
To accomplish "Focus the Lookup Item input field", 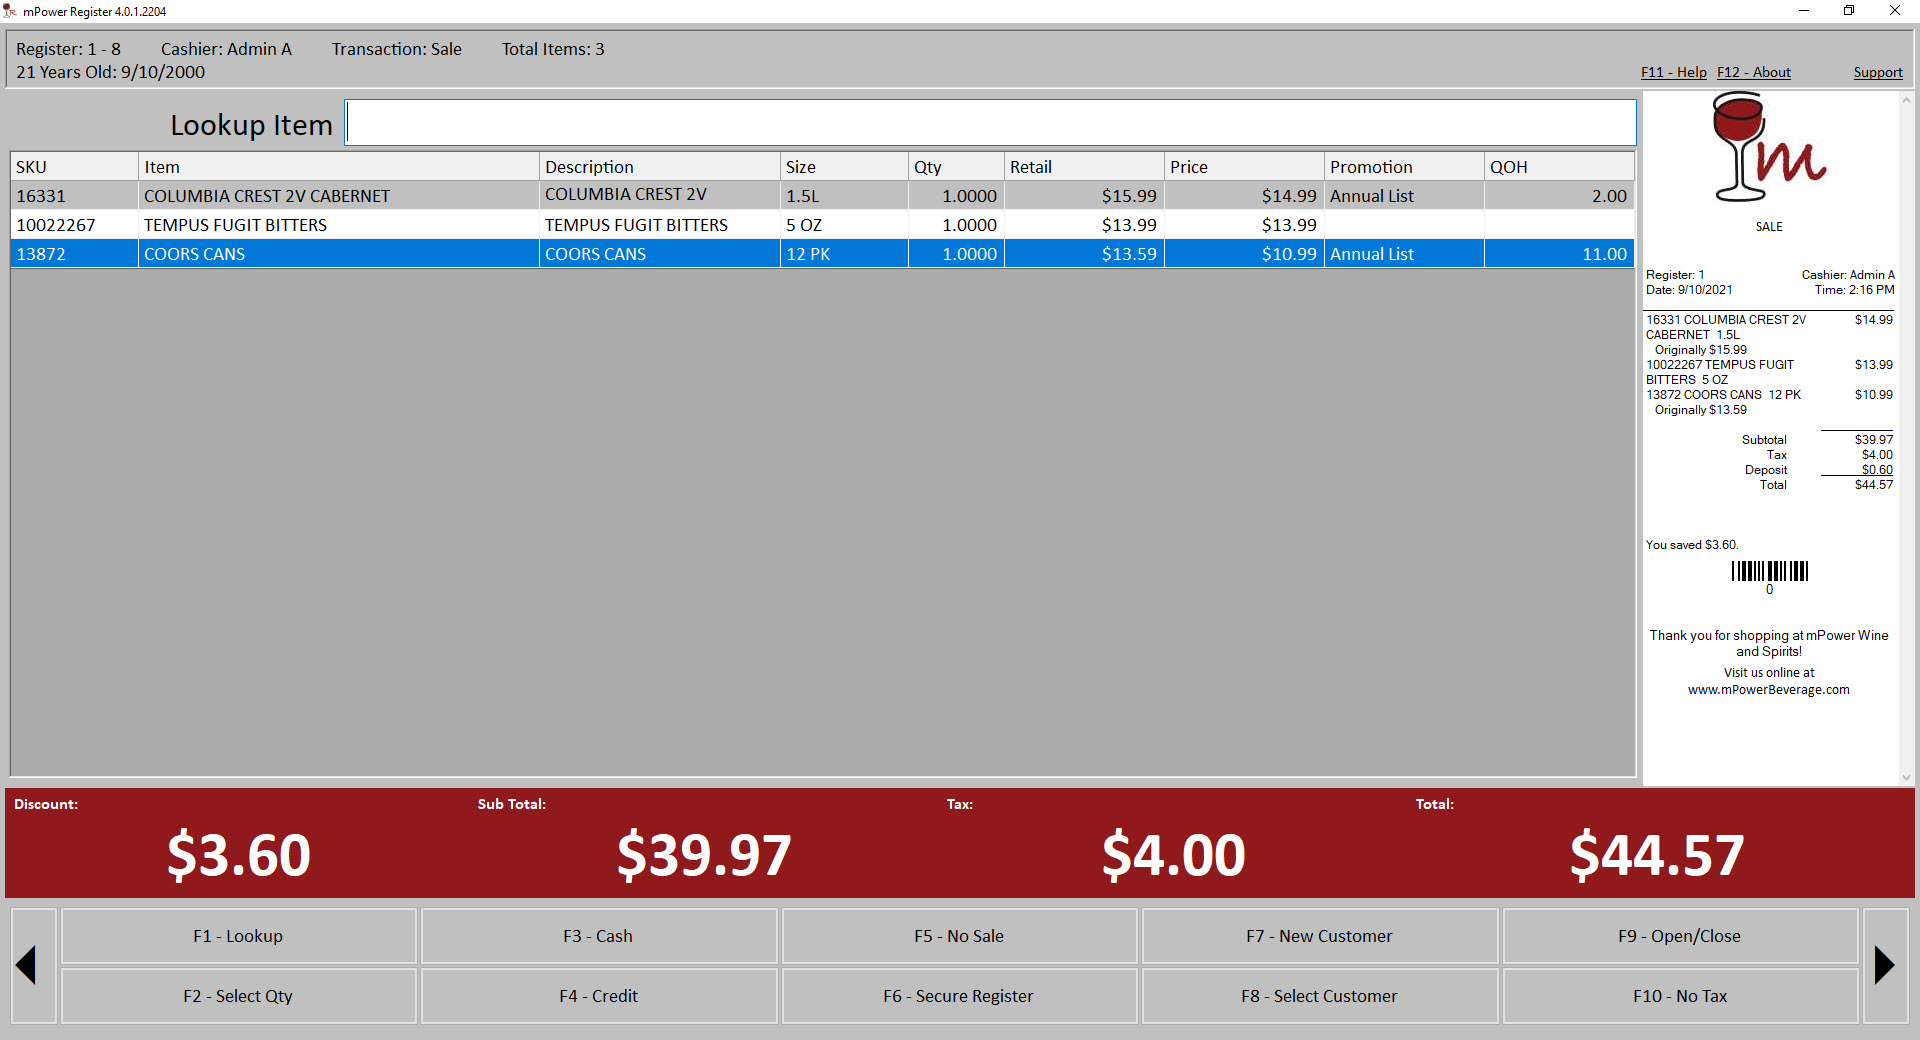I will (990, 123).
